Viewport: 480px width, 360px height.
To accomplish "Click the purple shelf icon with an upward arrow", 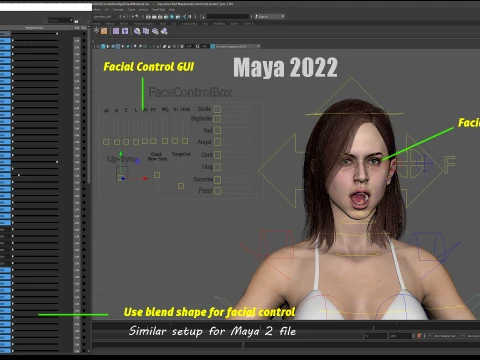I will tap(125, 31).
